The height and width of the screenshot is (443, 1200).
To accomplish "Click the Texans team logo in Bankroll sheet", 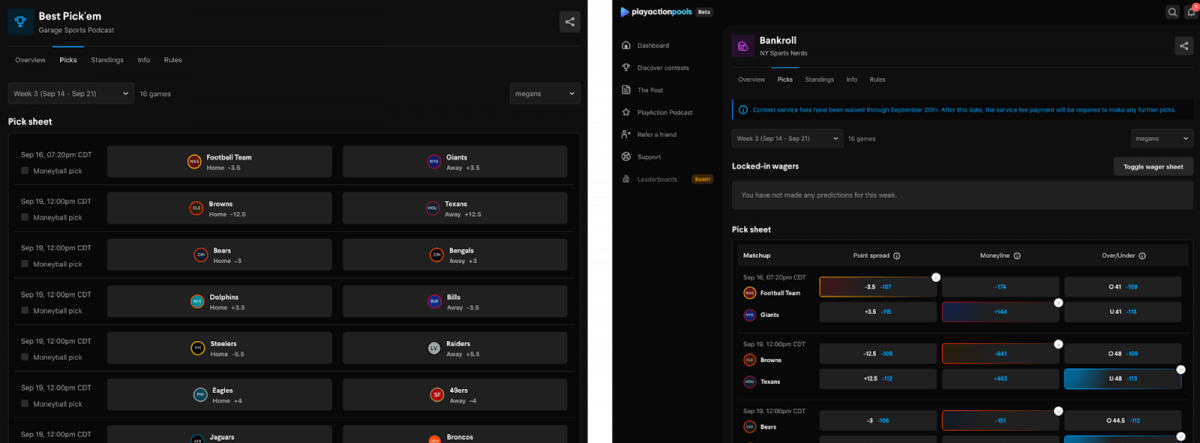I will tap(750, 381).
